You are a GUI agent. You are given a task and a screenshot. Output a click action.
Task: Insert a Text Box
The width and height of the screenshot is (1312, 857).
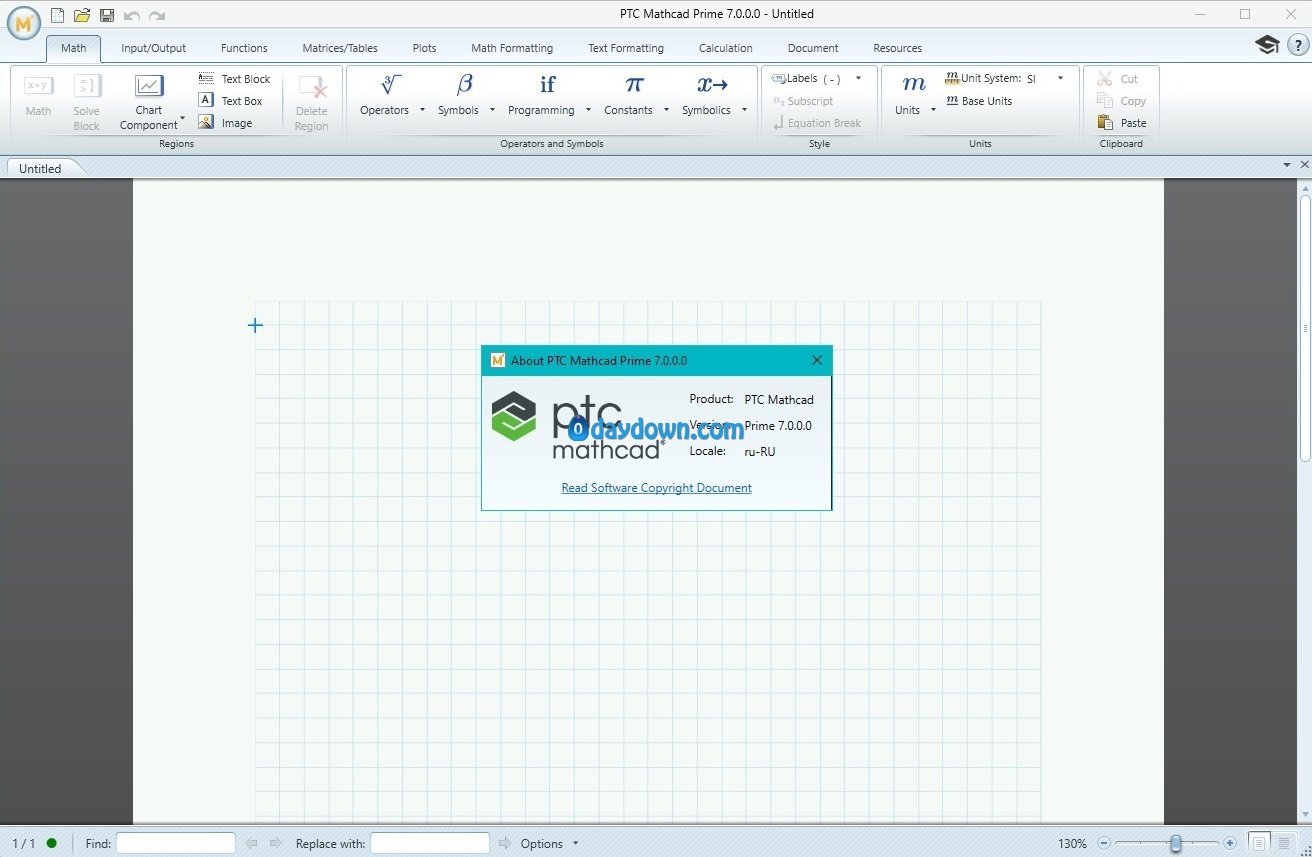pyautogui.click(x=231, y=101)
